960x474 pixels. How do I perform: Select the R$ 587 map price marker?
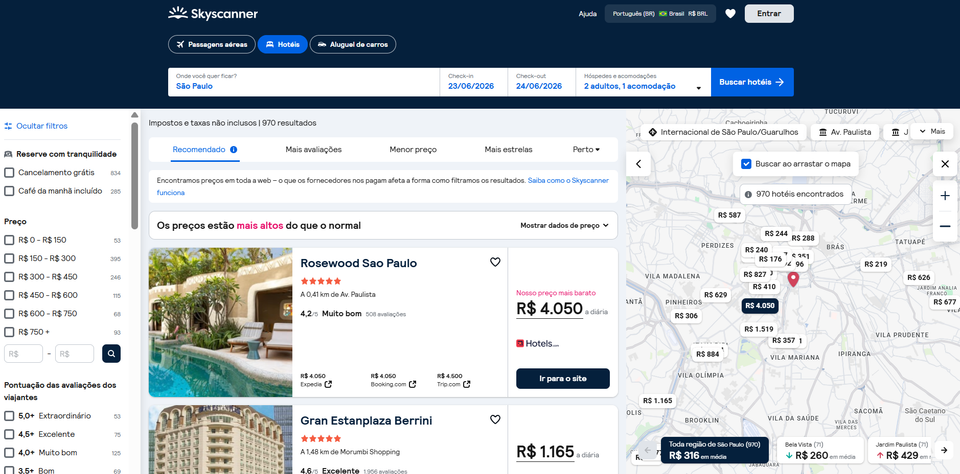(x=729, y=215)
